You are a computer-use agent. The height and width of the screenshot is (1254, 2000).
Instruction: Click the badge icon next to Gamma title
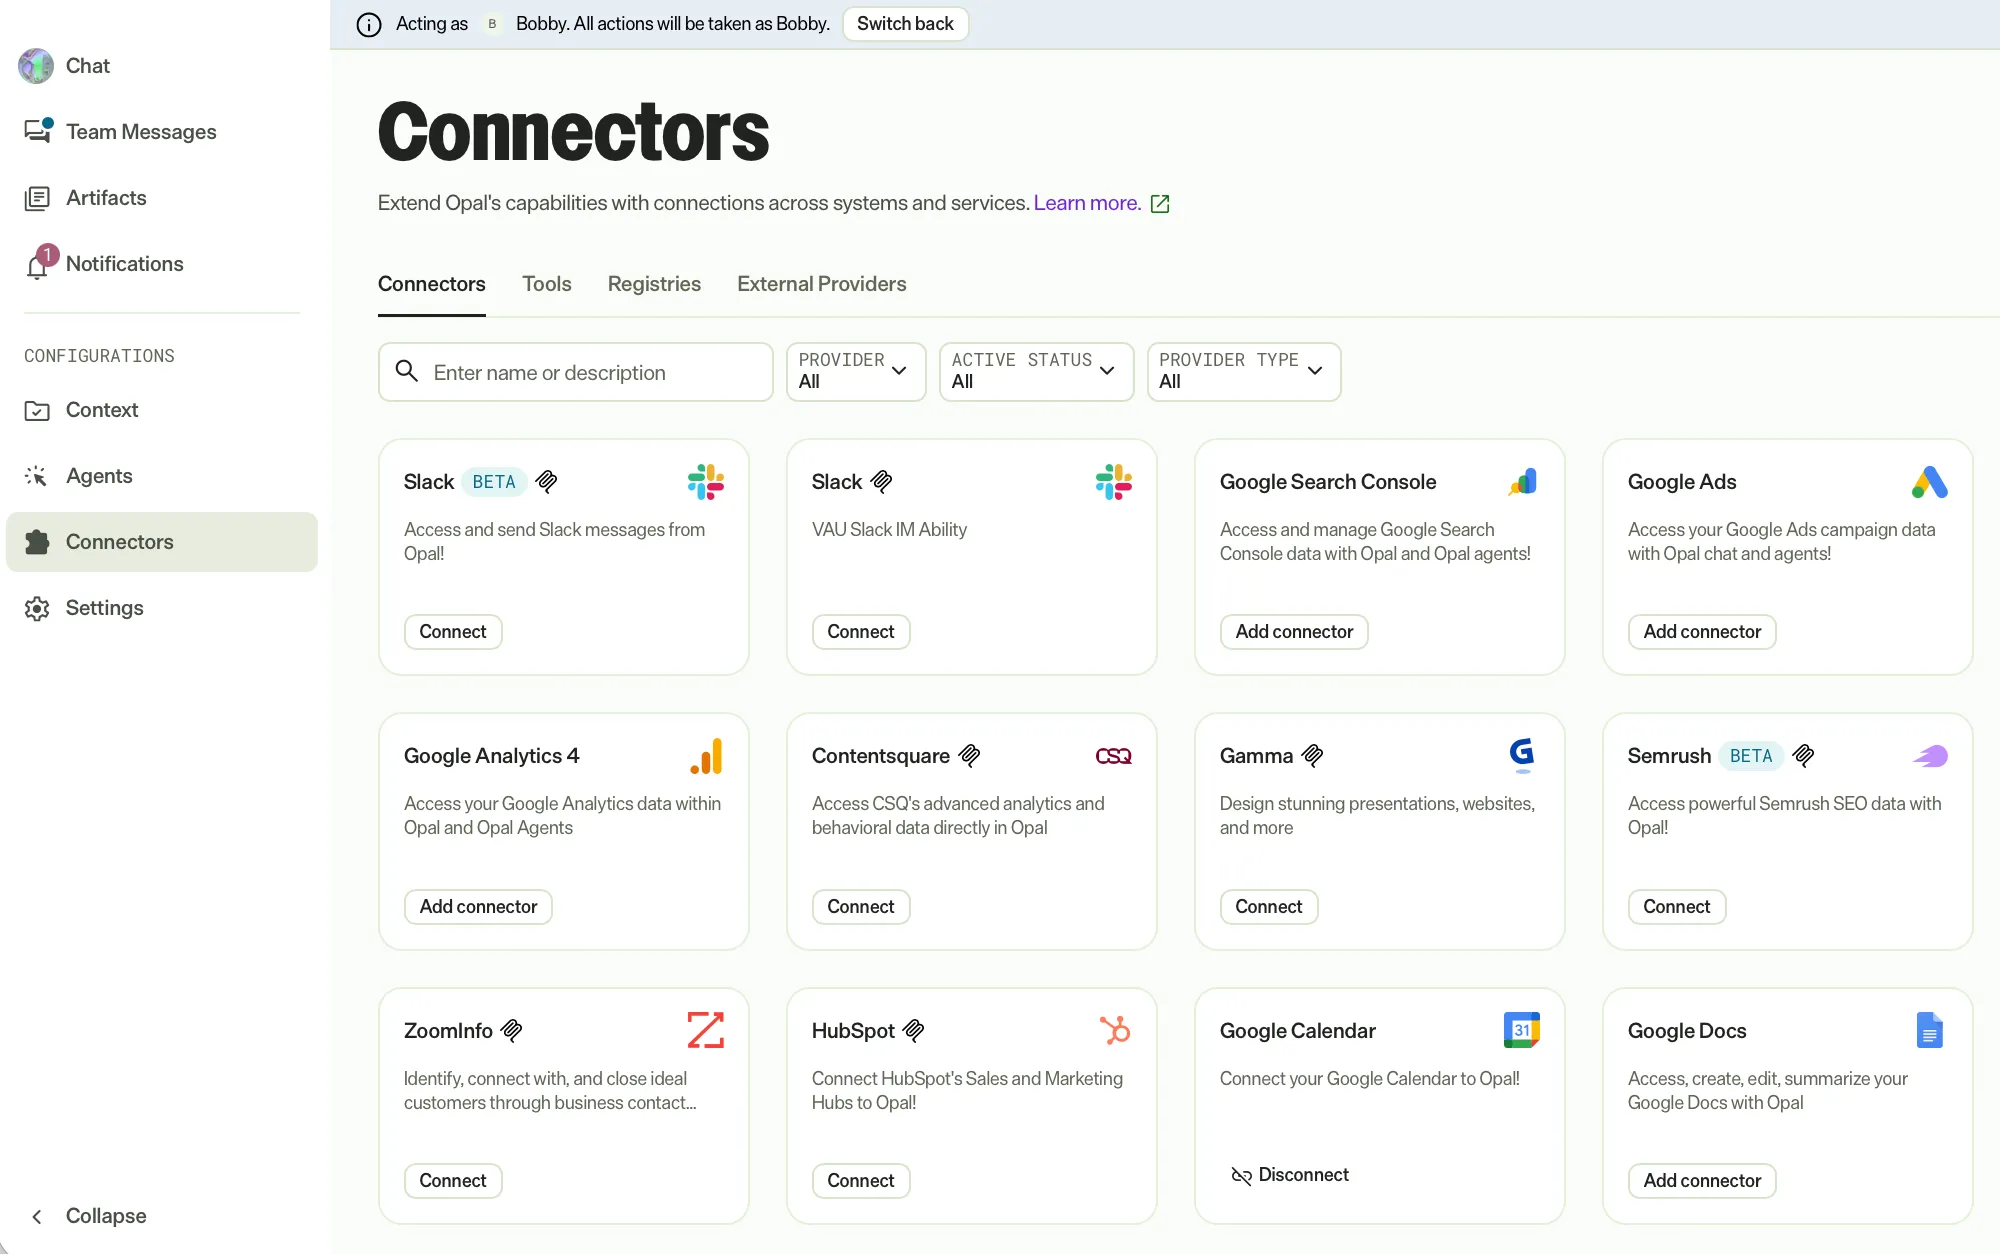click(x=1313, y=756)
